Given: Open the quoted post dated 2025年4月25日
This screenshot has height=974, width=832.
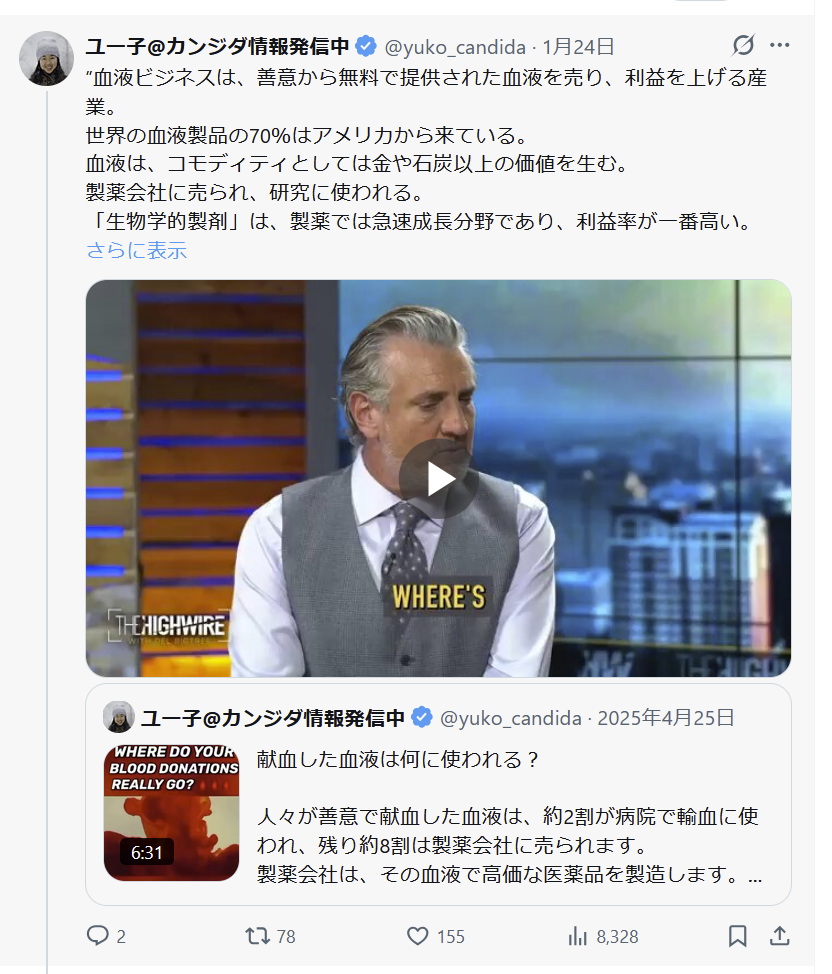Looking at the screenshot, I should 665,717.
